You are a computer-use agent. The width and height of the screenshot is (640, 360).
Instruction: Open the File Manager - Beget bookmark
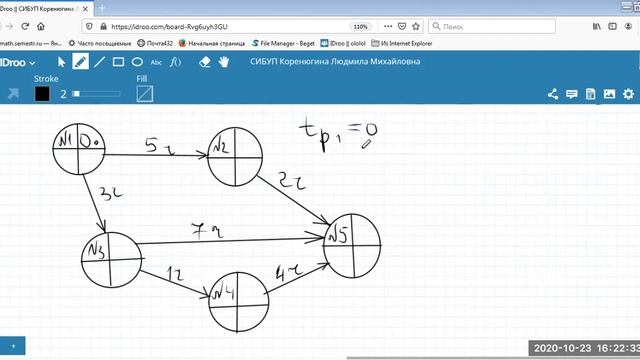pos(283,43)
